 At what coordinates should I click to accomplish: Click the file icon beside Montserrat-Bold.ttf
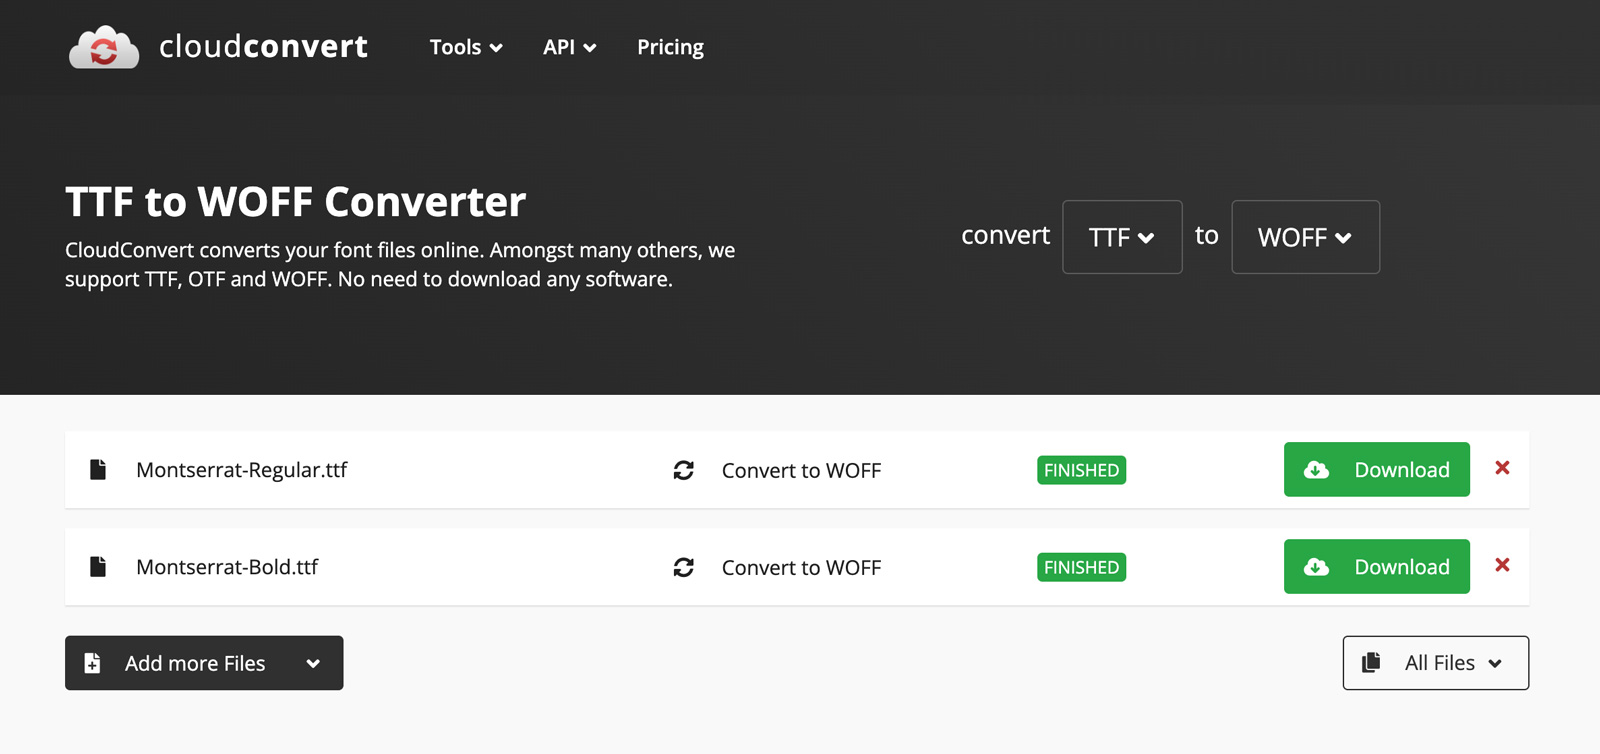coord(97,566)
